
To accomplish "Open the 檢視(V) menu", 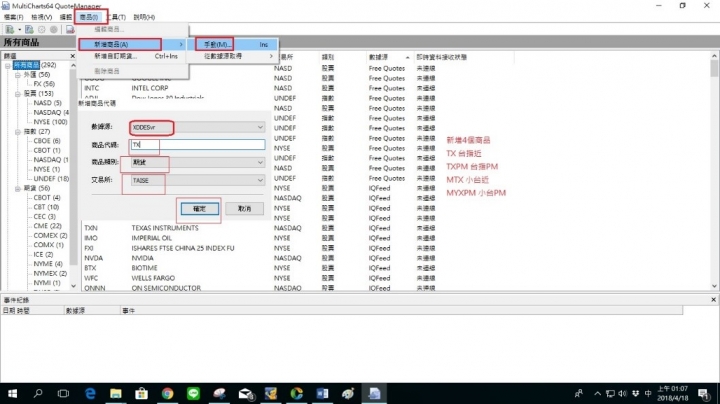I will (x=41, y=17).
